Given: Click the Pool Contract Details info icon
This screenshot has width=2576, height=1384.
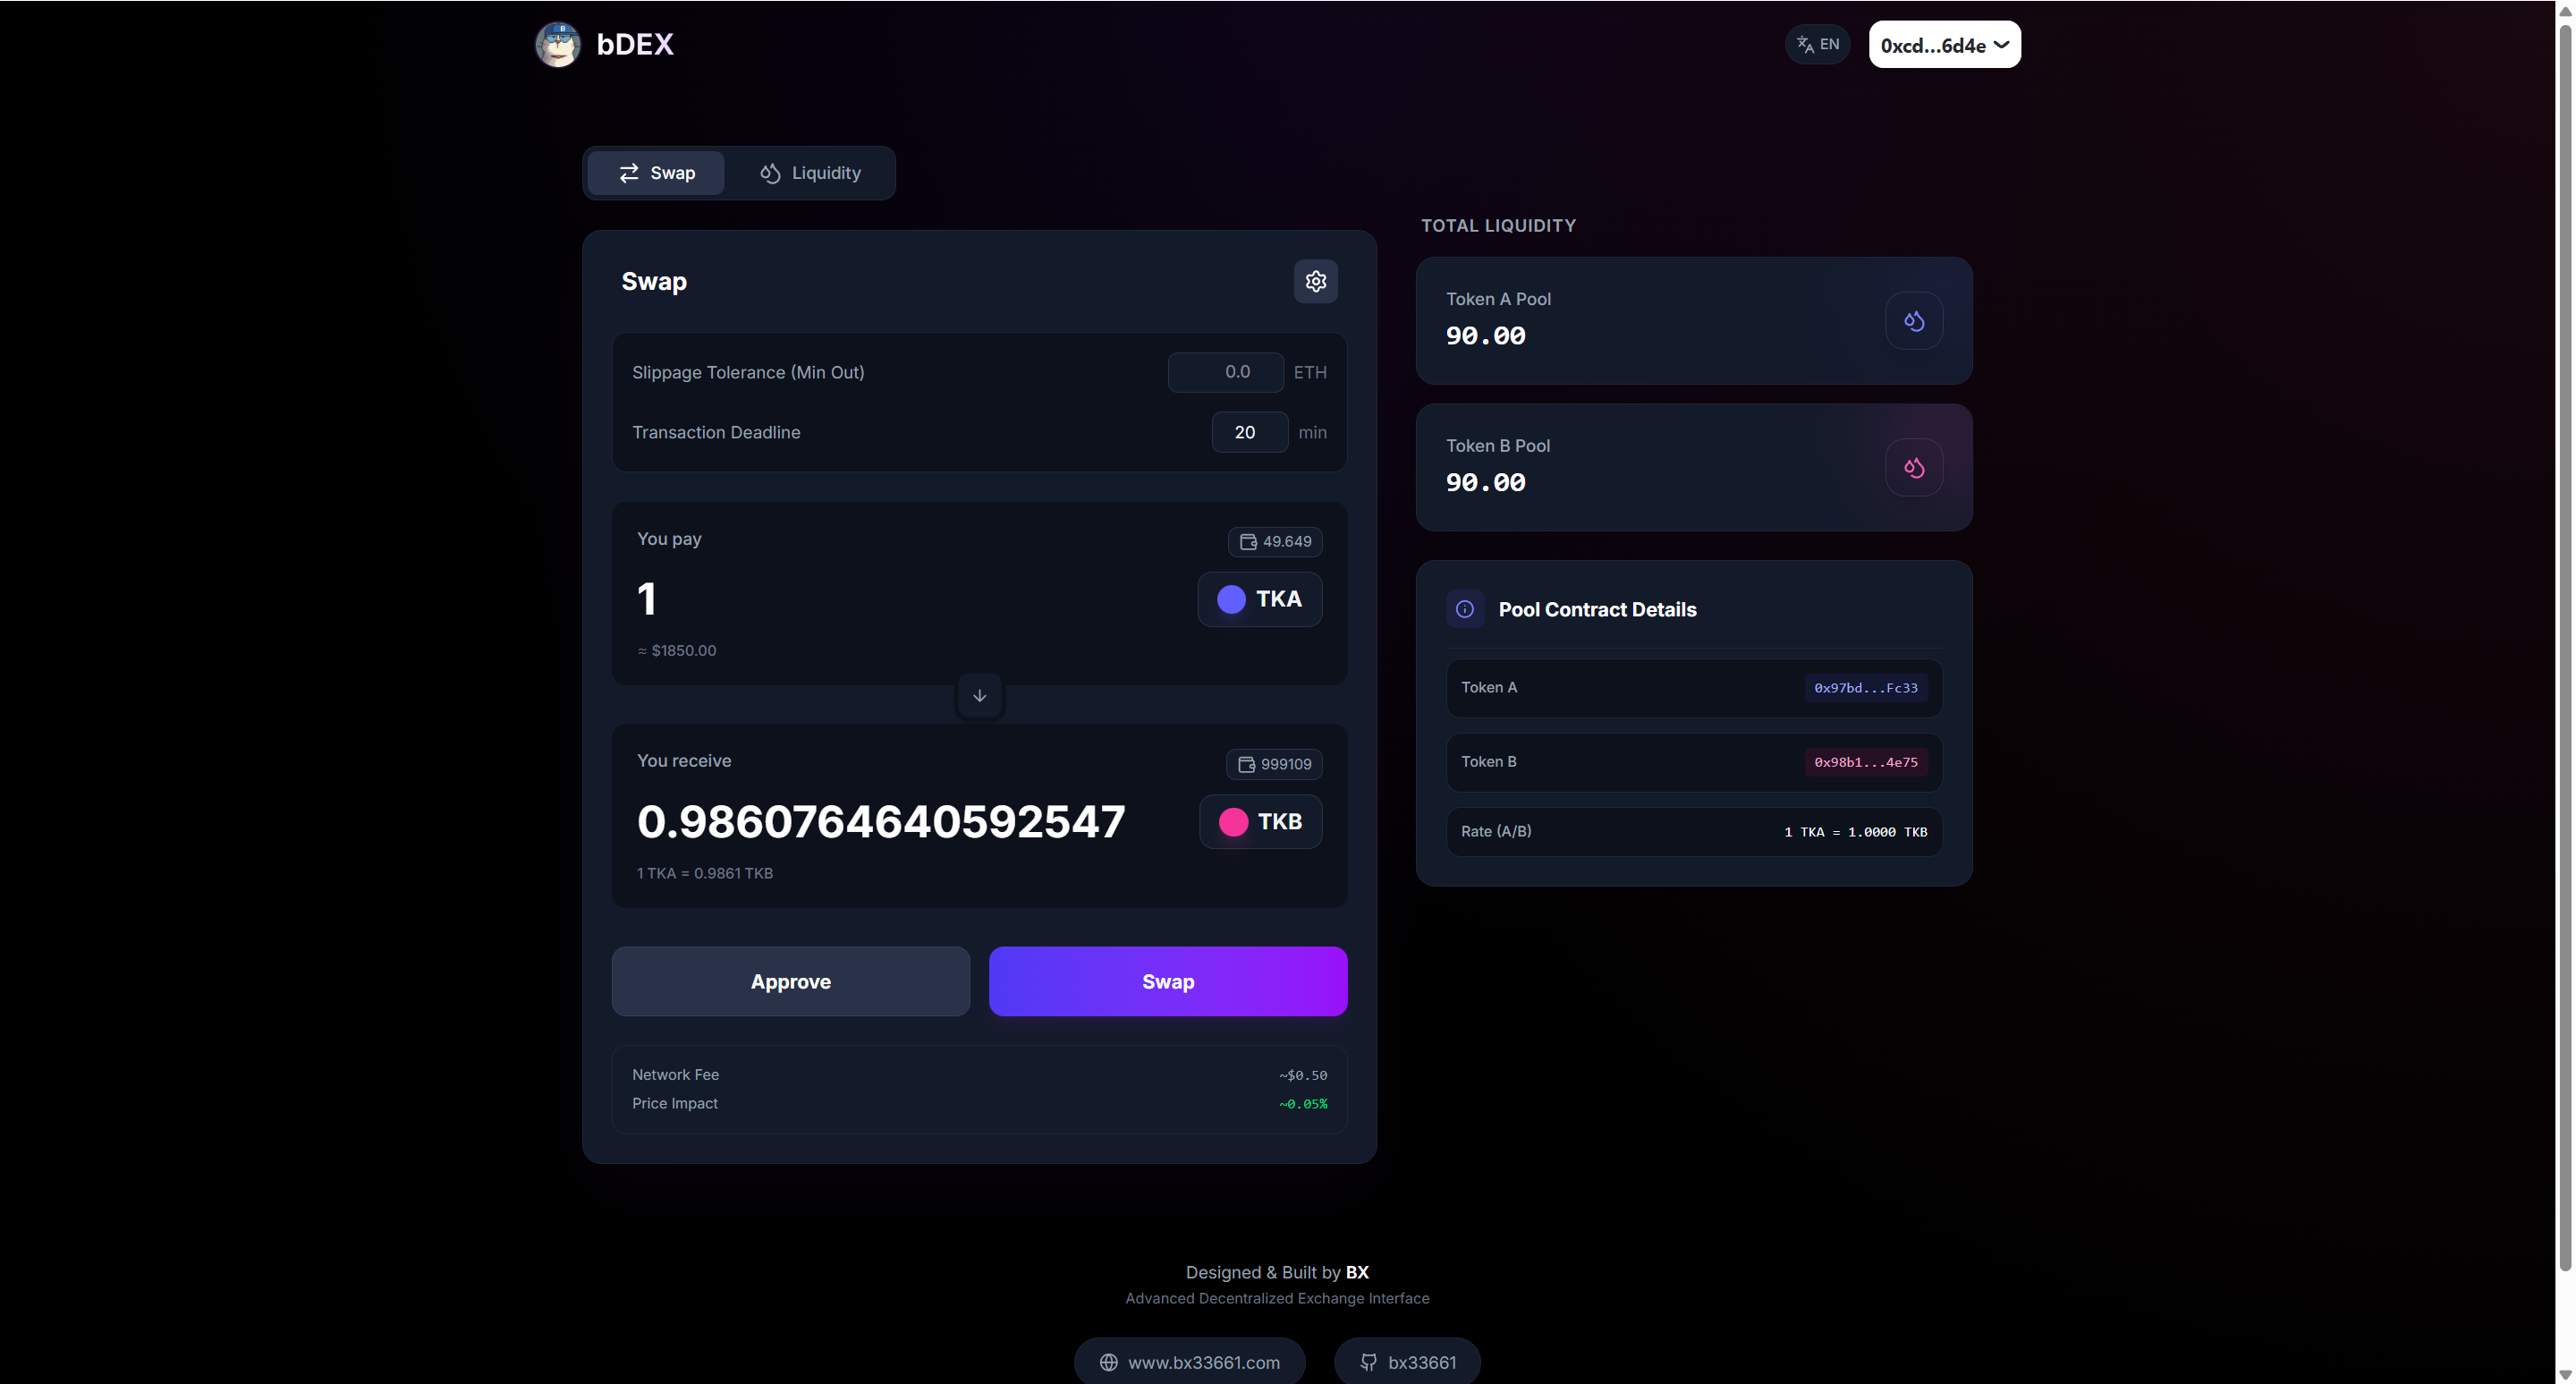Looking at the screenshot, I should pos(1464,609).
